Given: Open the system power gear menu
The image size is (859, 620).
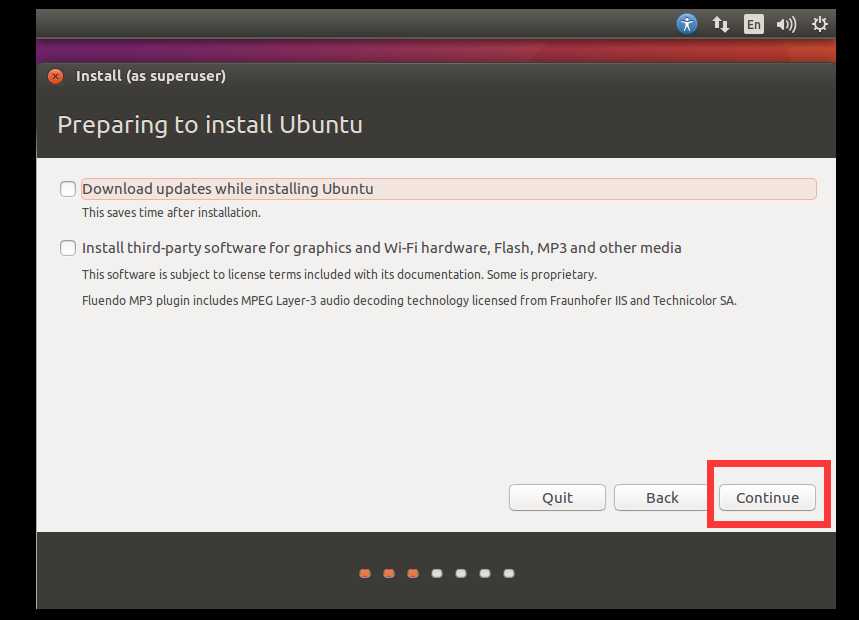Looking at the screenshot, I should pyautogui.click(x=820, y=24).
